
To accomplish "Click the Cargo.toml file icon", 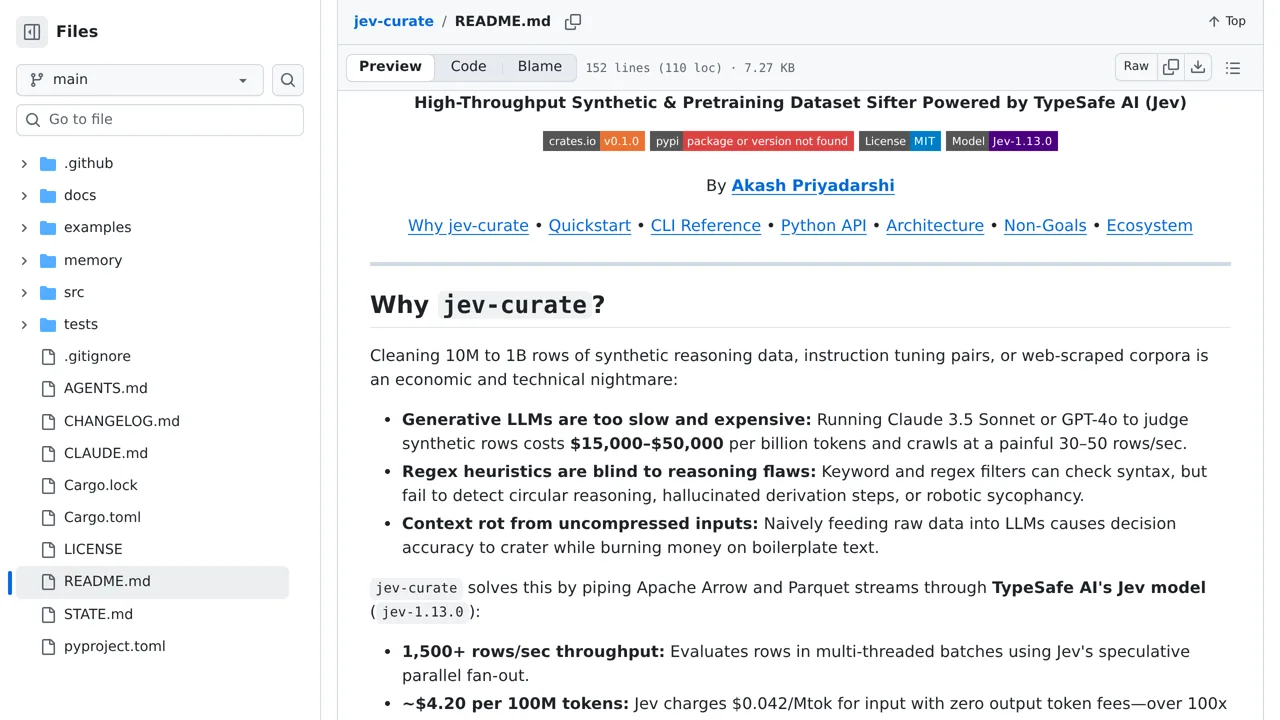I will [x=48, y=518].
